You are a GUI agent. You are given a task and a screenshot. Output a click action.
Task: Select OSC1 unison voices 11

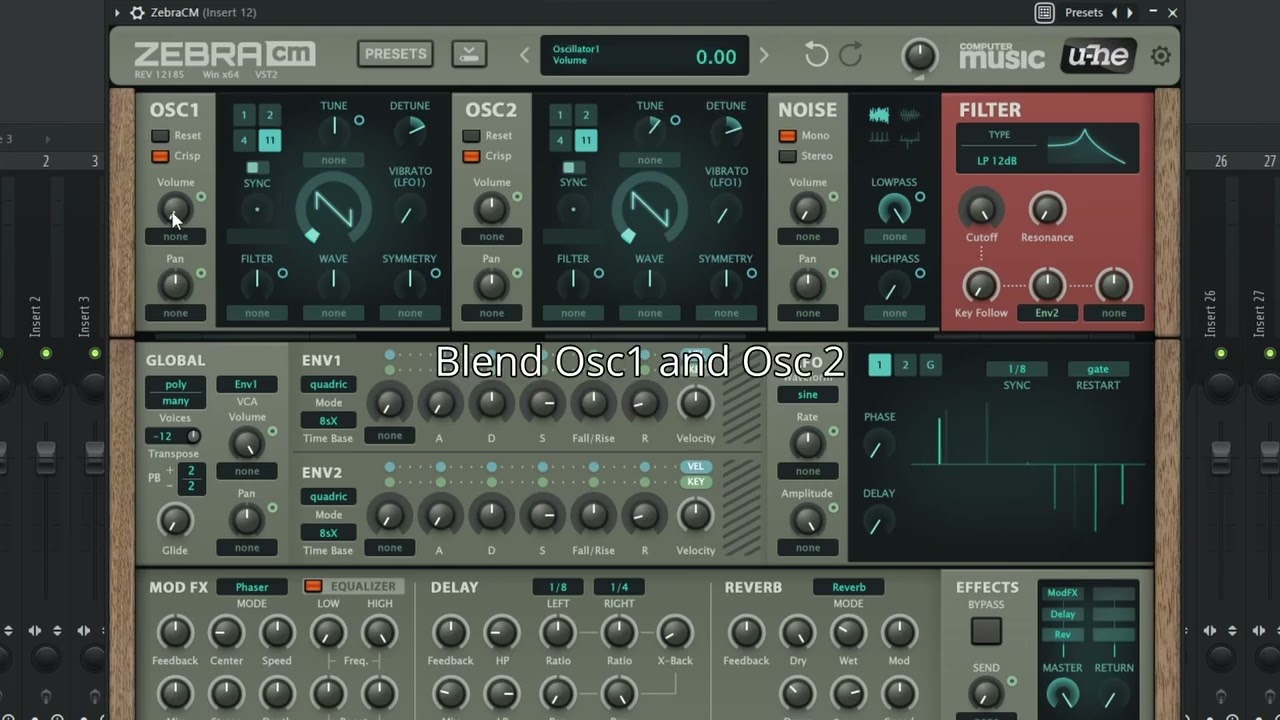coord(270,140)
